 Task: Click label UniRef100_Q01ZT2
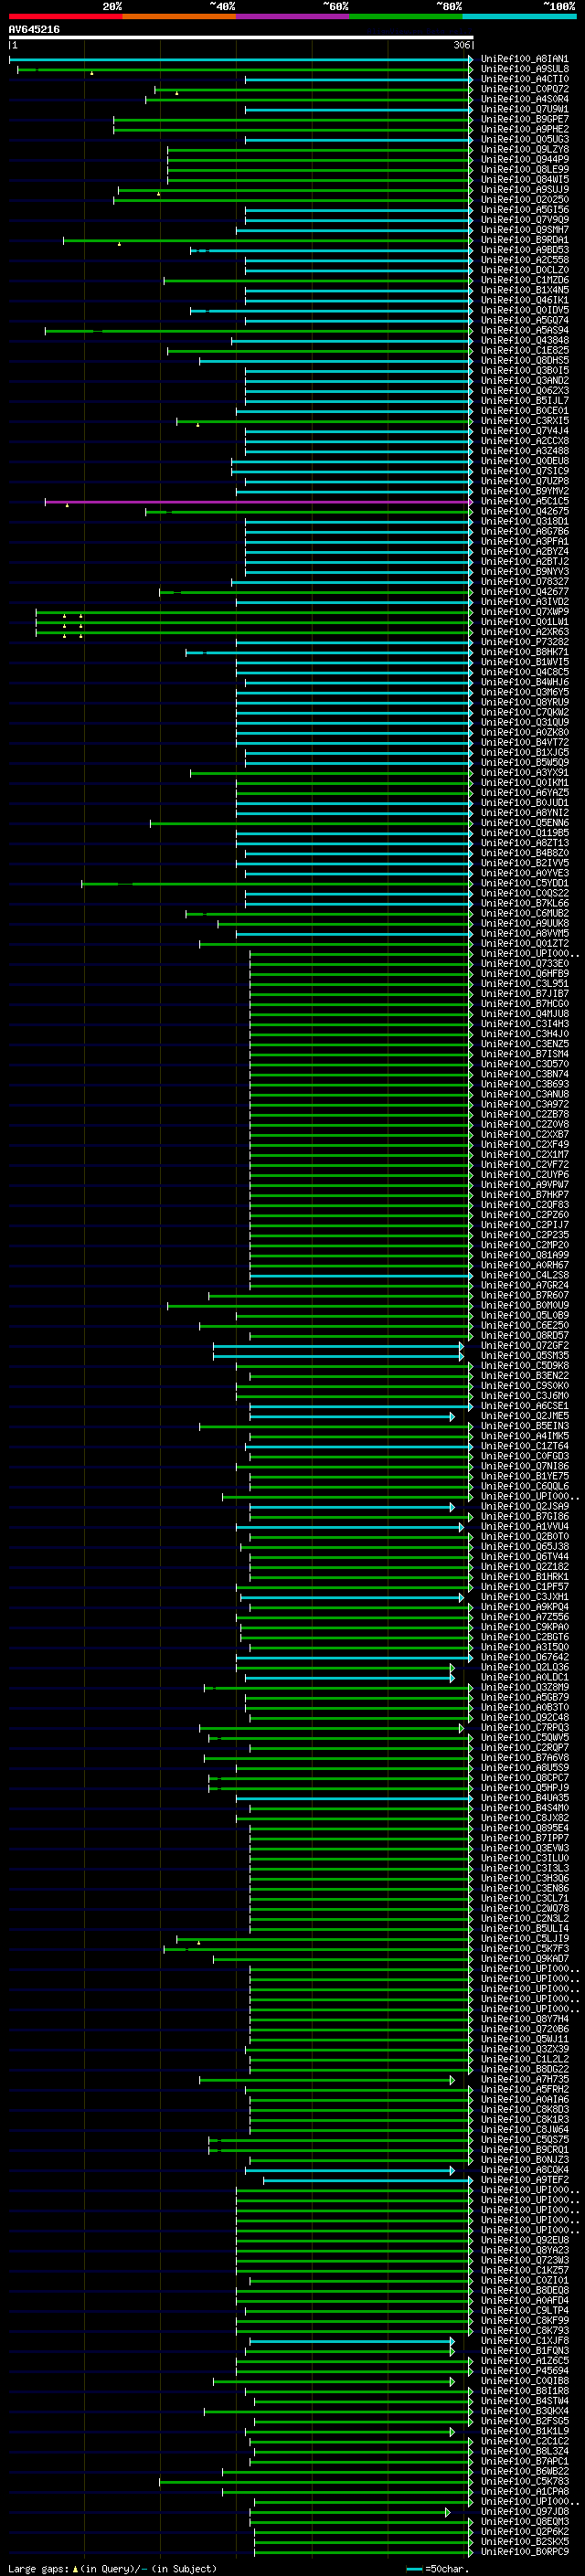pyautogui.click(x=524, y=943)
